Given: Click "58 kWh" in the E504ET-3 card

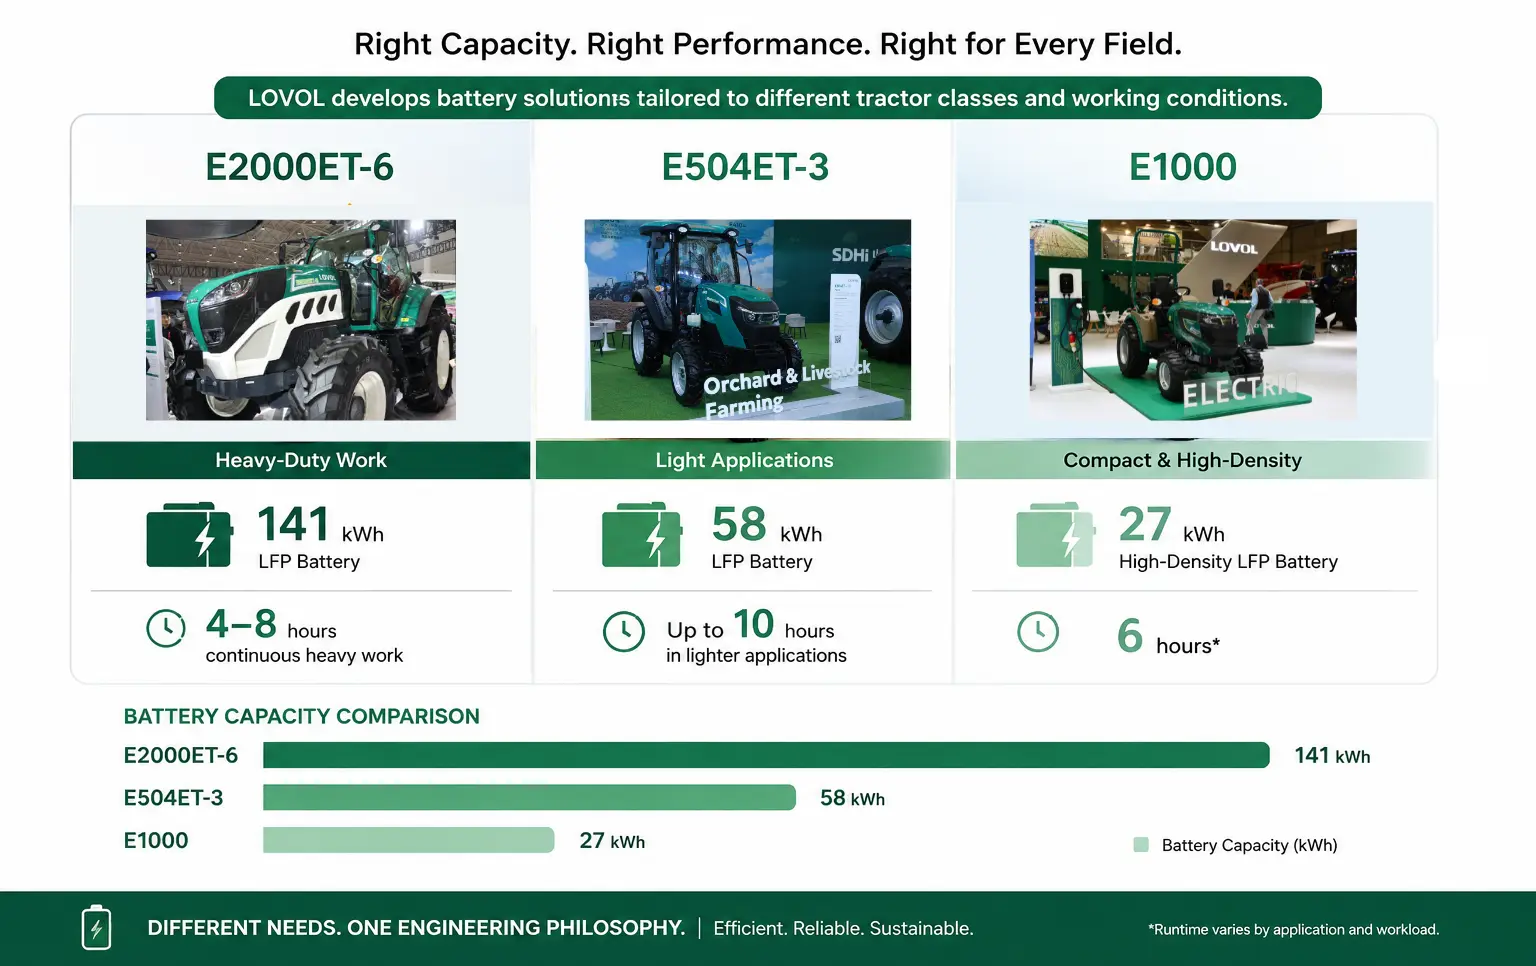Looking at the screenshot, I should [x=767, y=525].
